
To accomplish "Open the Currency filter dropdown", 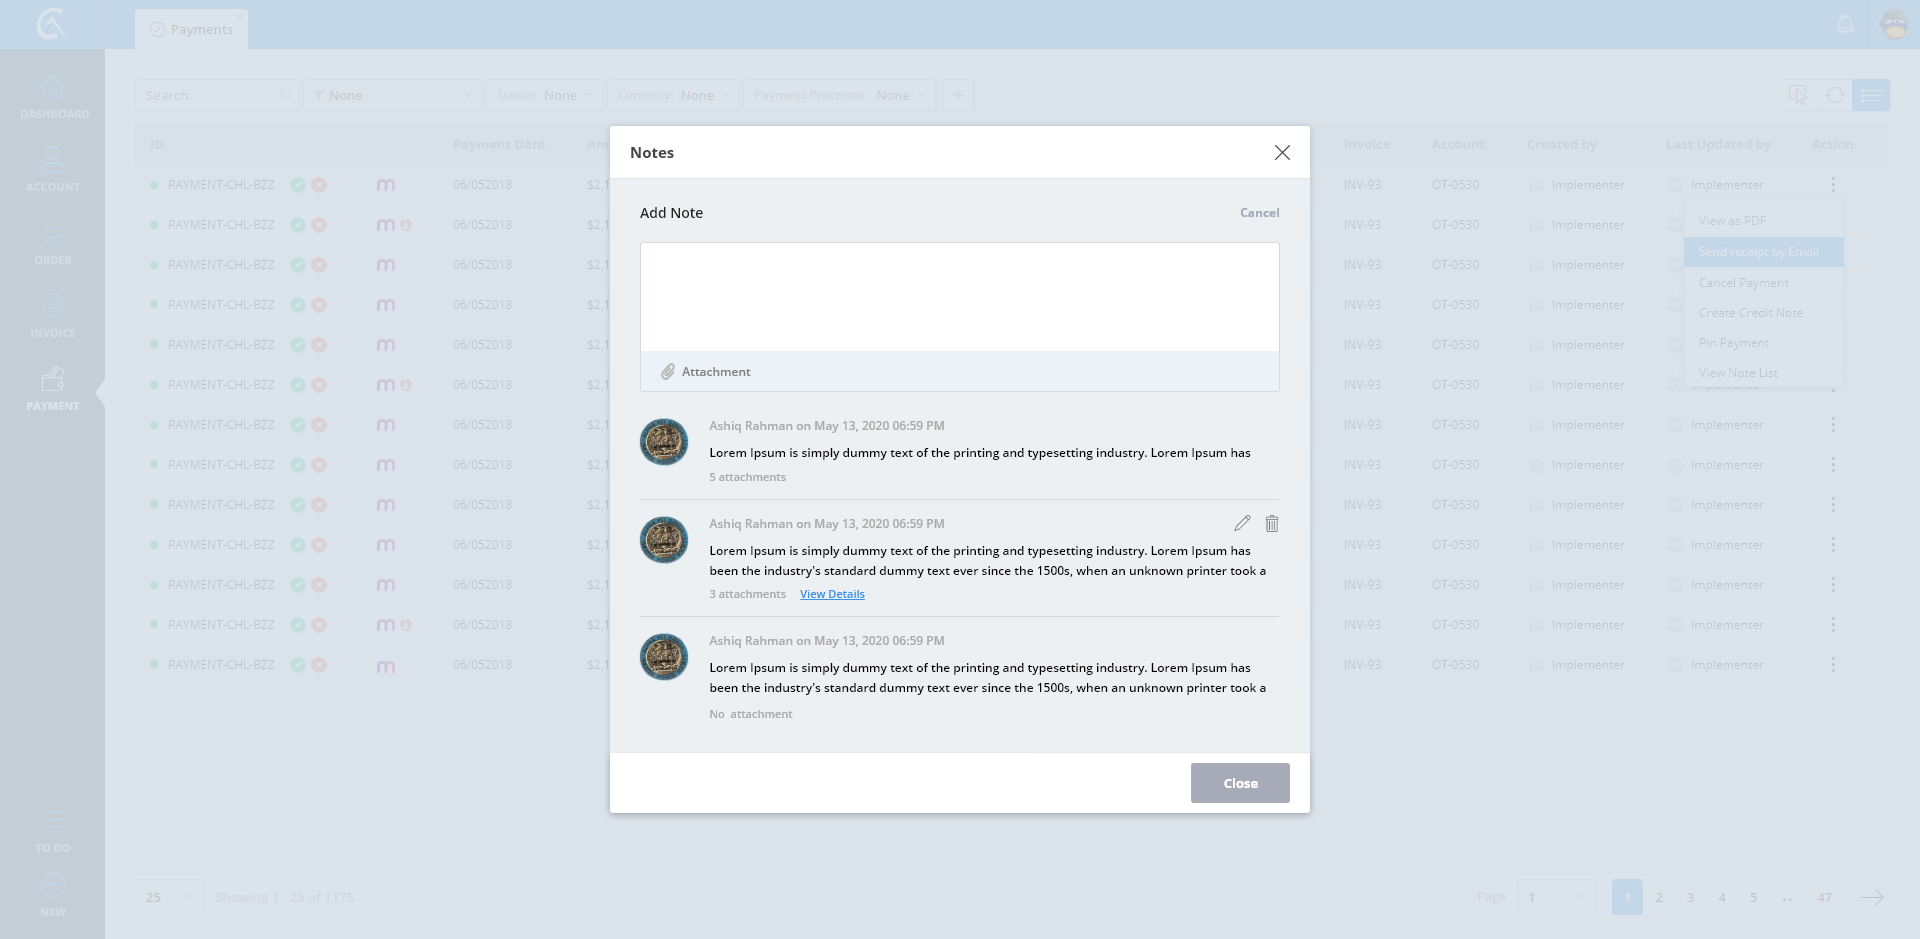I will pyautogui.click(x=673, y=95).
